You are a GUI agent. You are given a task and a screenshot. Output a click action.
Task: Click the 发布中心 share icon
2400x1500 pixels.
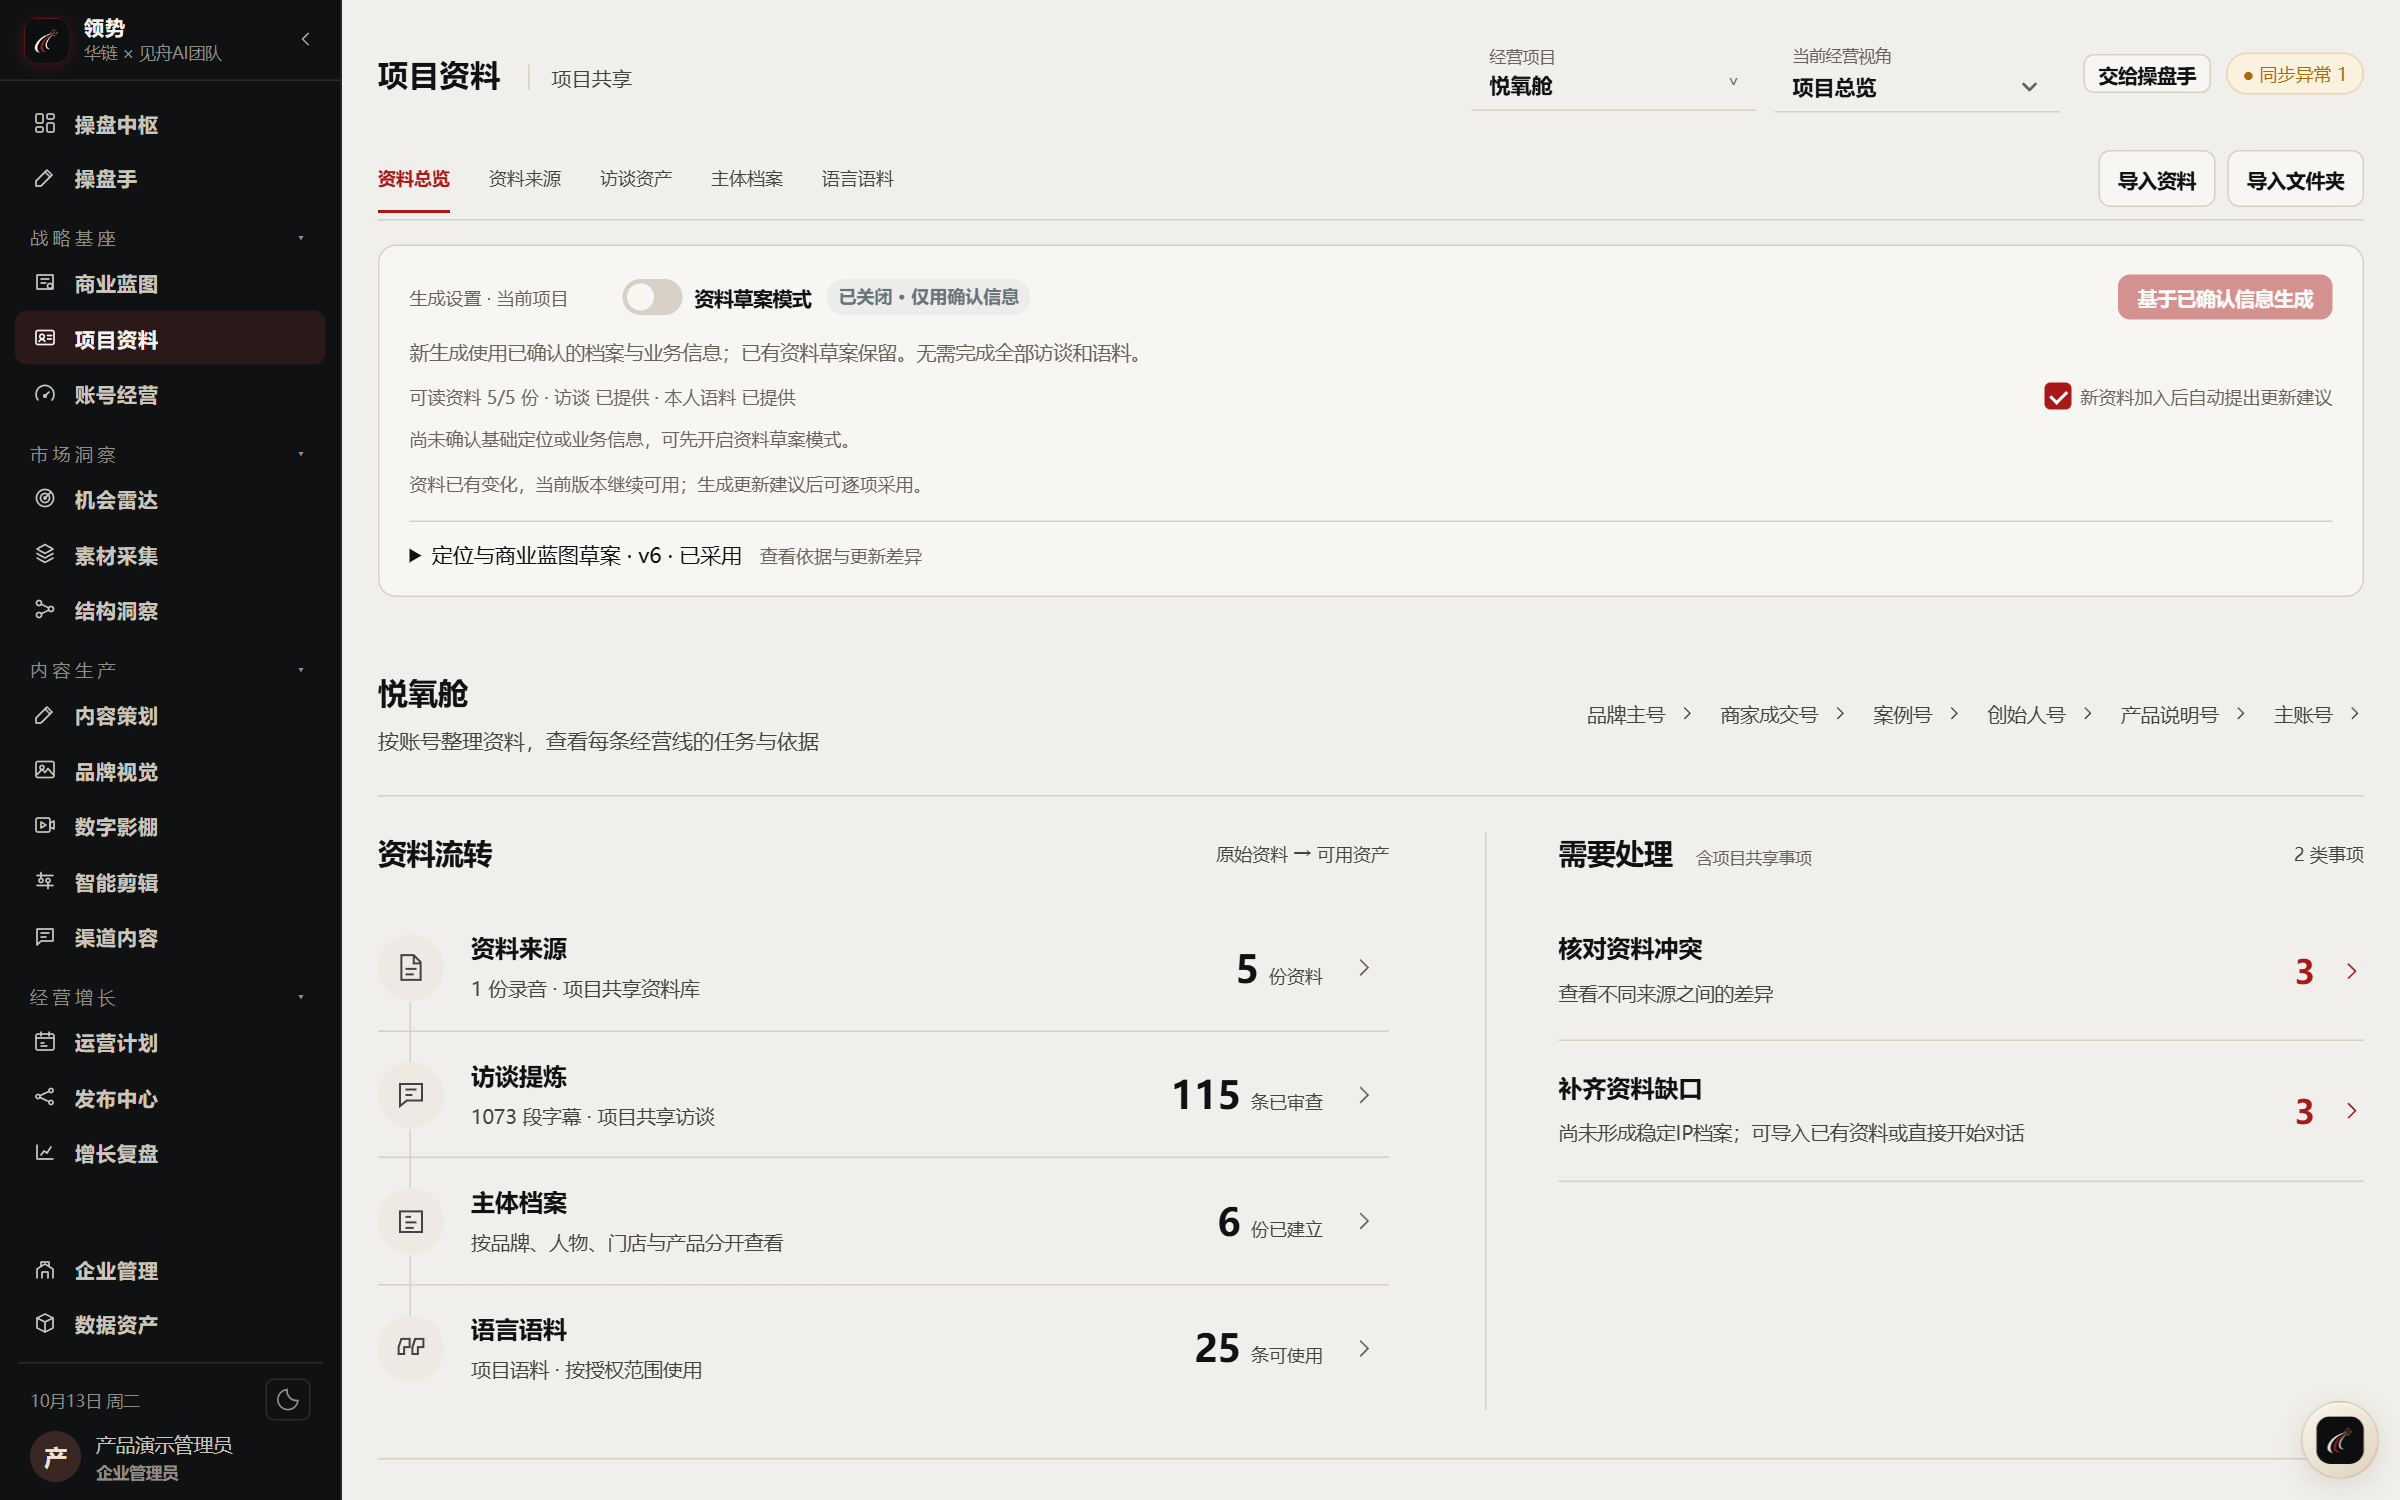(x=45, y=1097)
